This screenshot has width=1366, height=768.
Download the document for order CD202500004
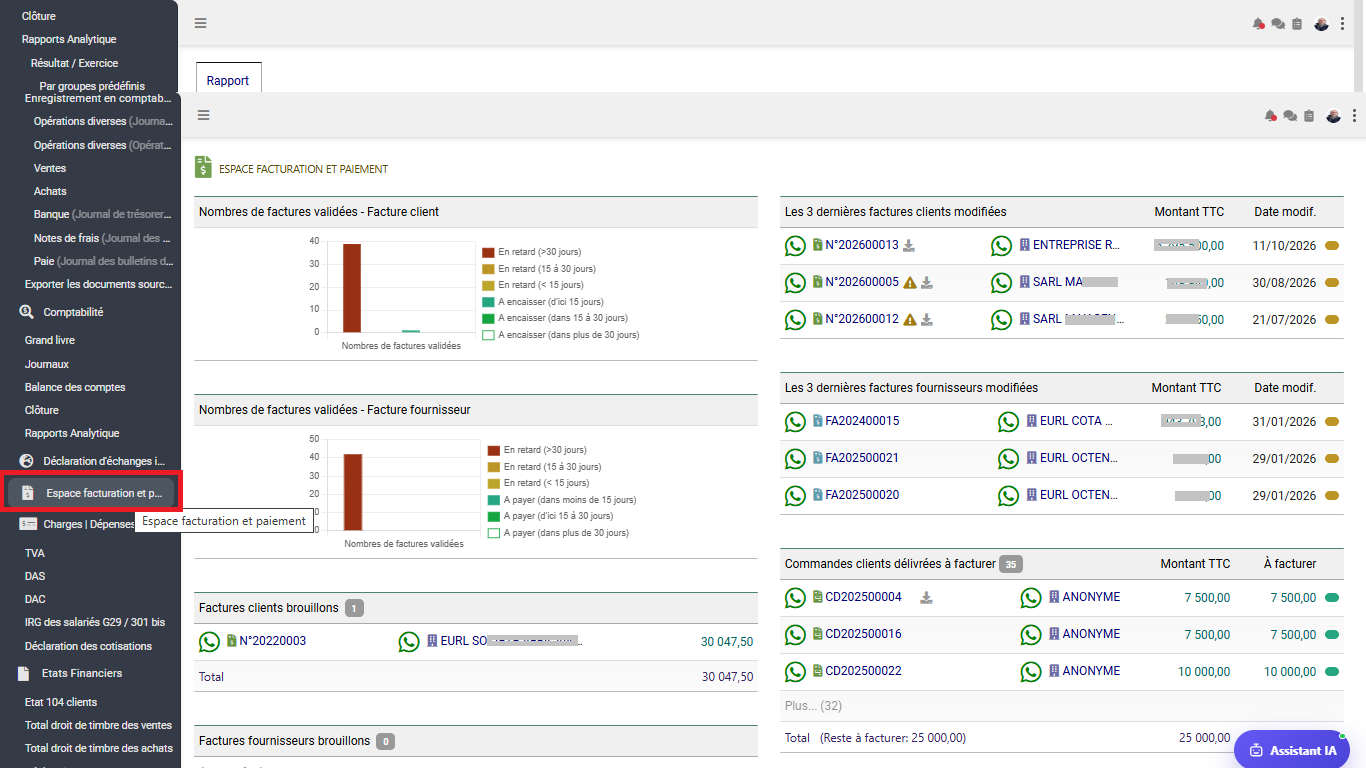tap(927, 598)
